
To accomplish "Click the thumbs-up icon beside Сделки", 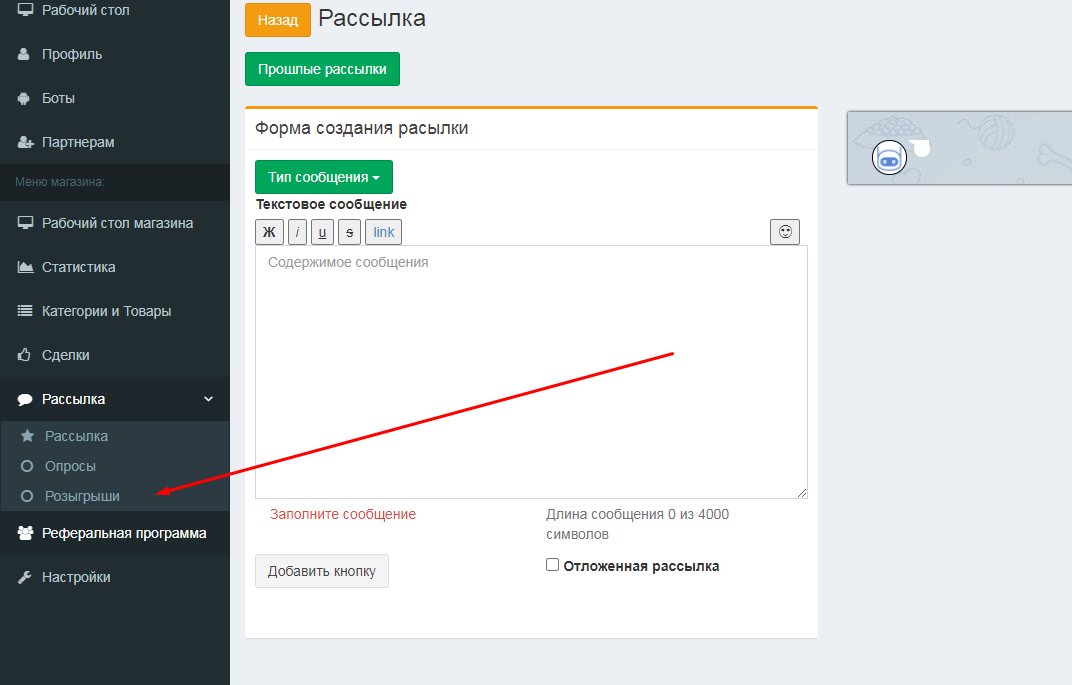I will [x=25, y=355].
